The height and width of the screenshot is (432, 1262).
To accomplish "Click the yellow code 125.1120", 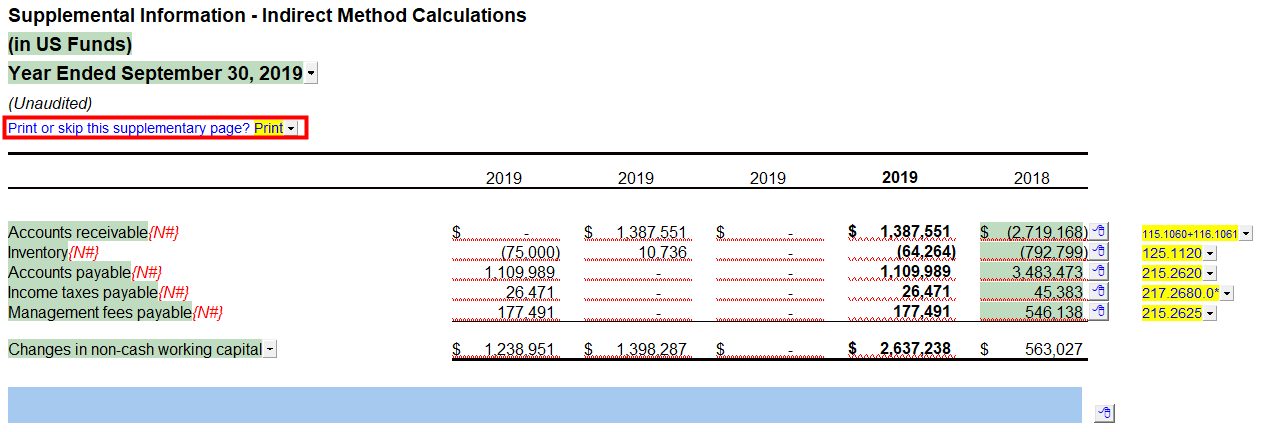I will click(1171, 254).
